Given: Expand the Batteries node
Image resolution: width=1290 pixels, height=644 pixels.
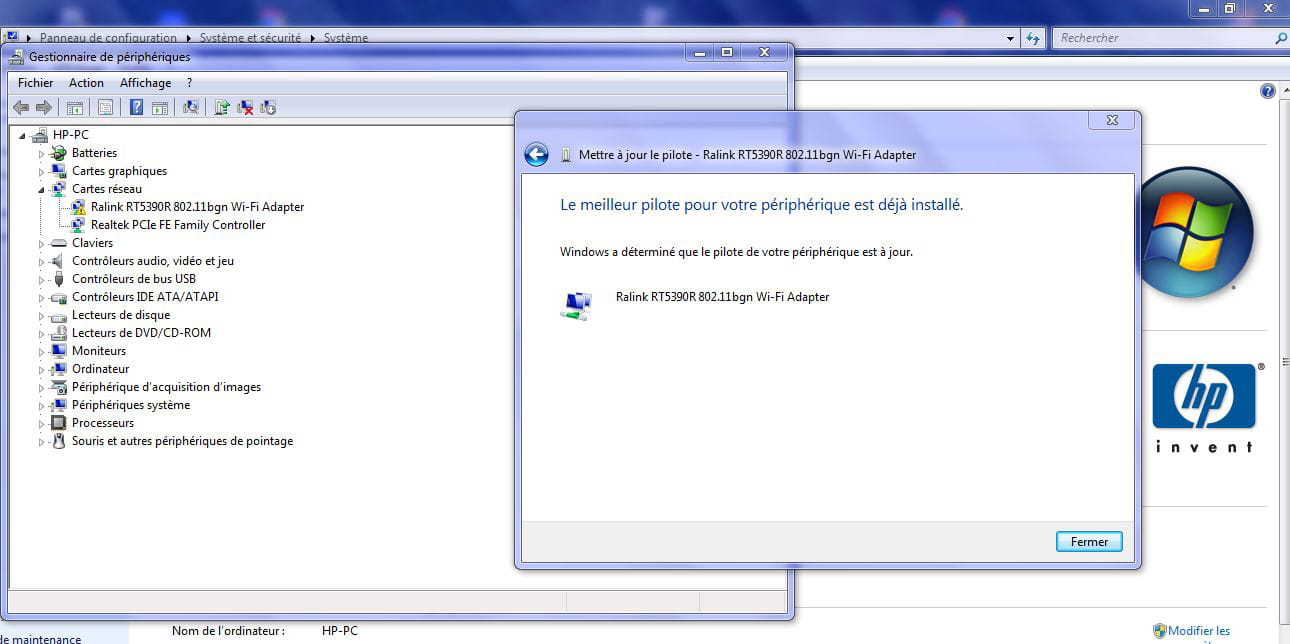Looking at the screenshot, I should [41, 153].
